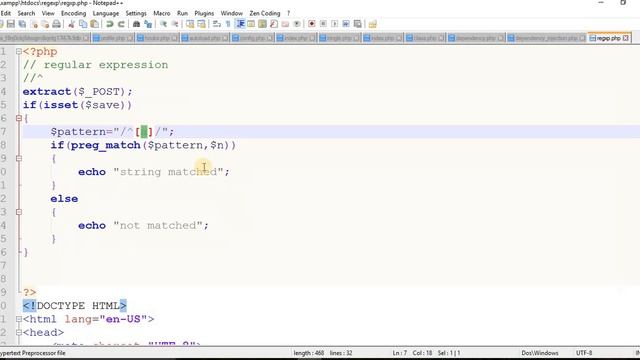Start macro recording
The height and width of the screenshot is (360, 640).
pos(312,24)
